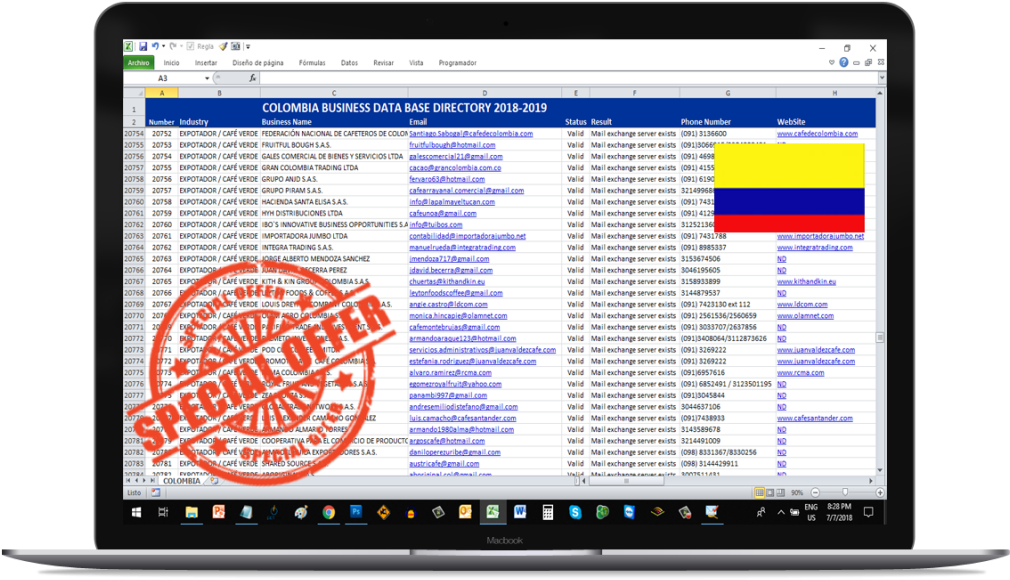Viewport: 1010px width, 580px height.
Task: Open the Fórmulas ribbon tab
Action: pyautogui.click(x=312, y=63)
